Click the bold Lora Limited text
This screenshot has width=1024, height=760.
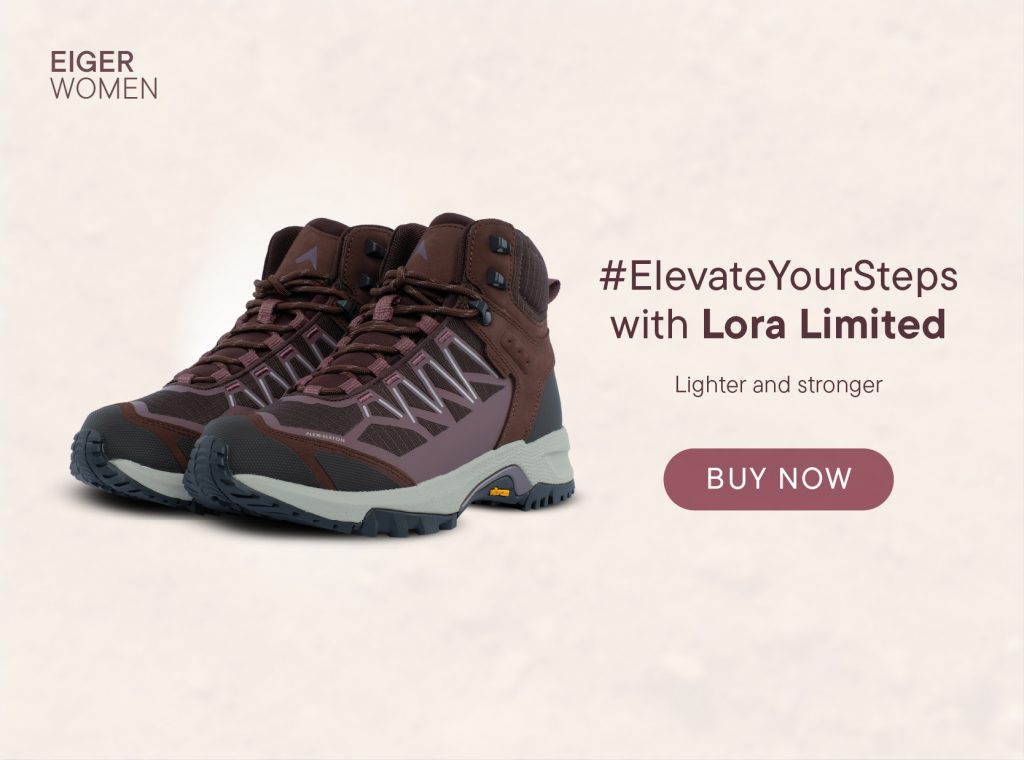click(824, 324)
